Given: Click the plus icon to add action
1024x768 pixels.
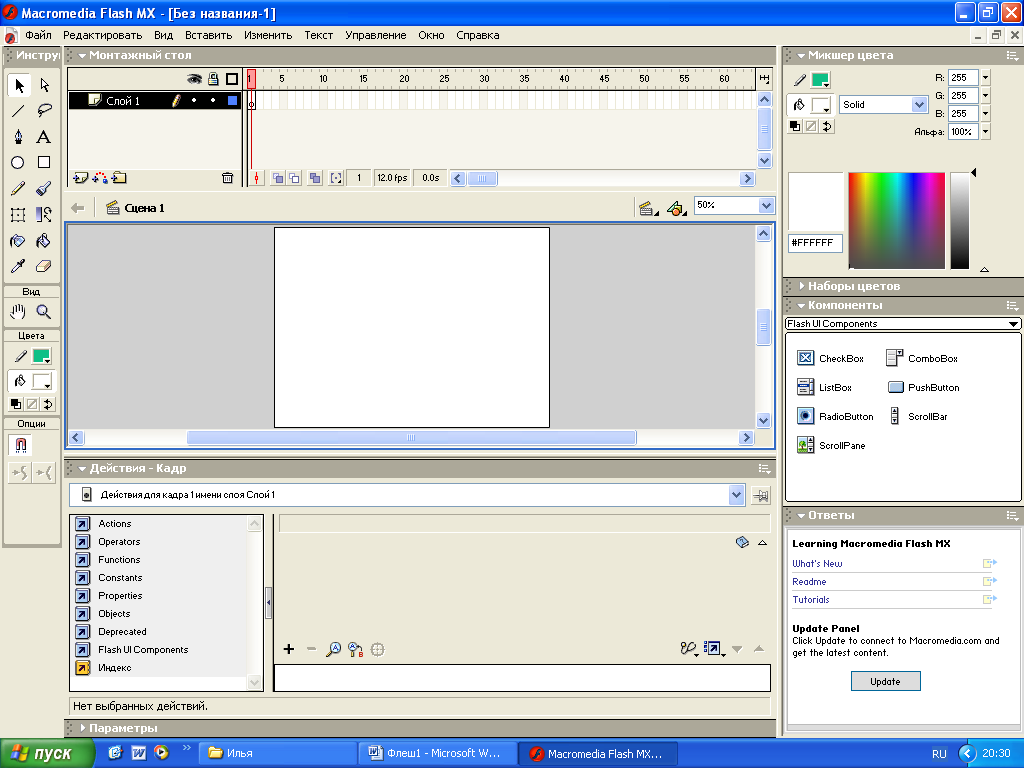Looking at the screenshot, I should click(x=289, y=649).
